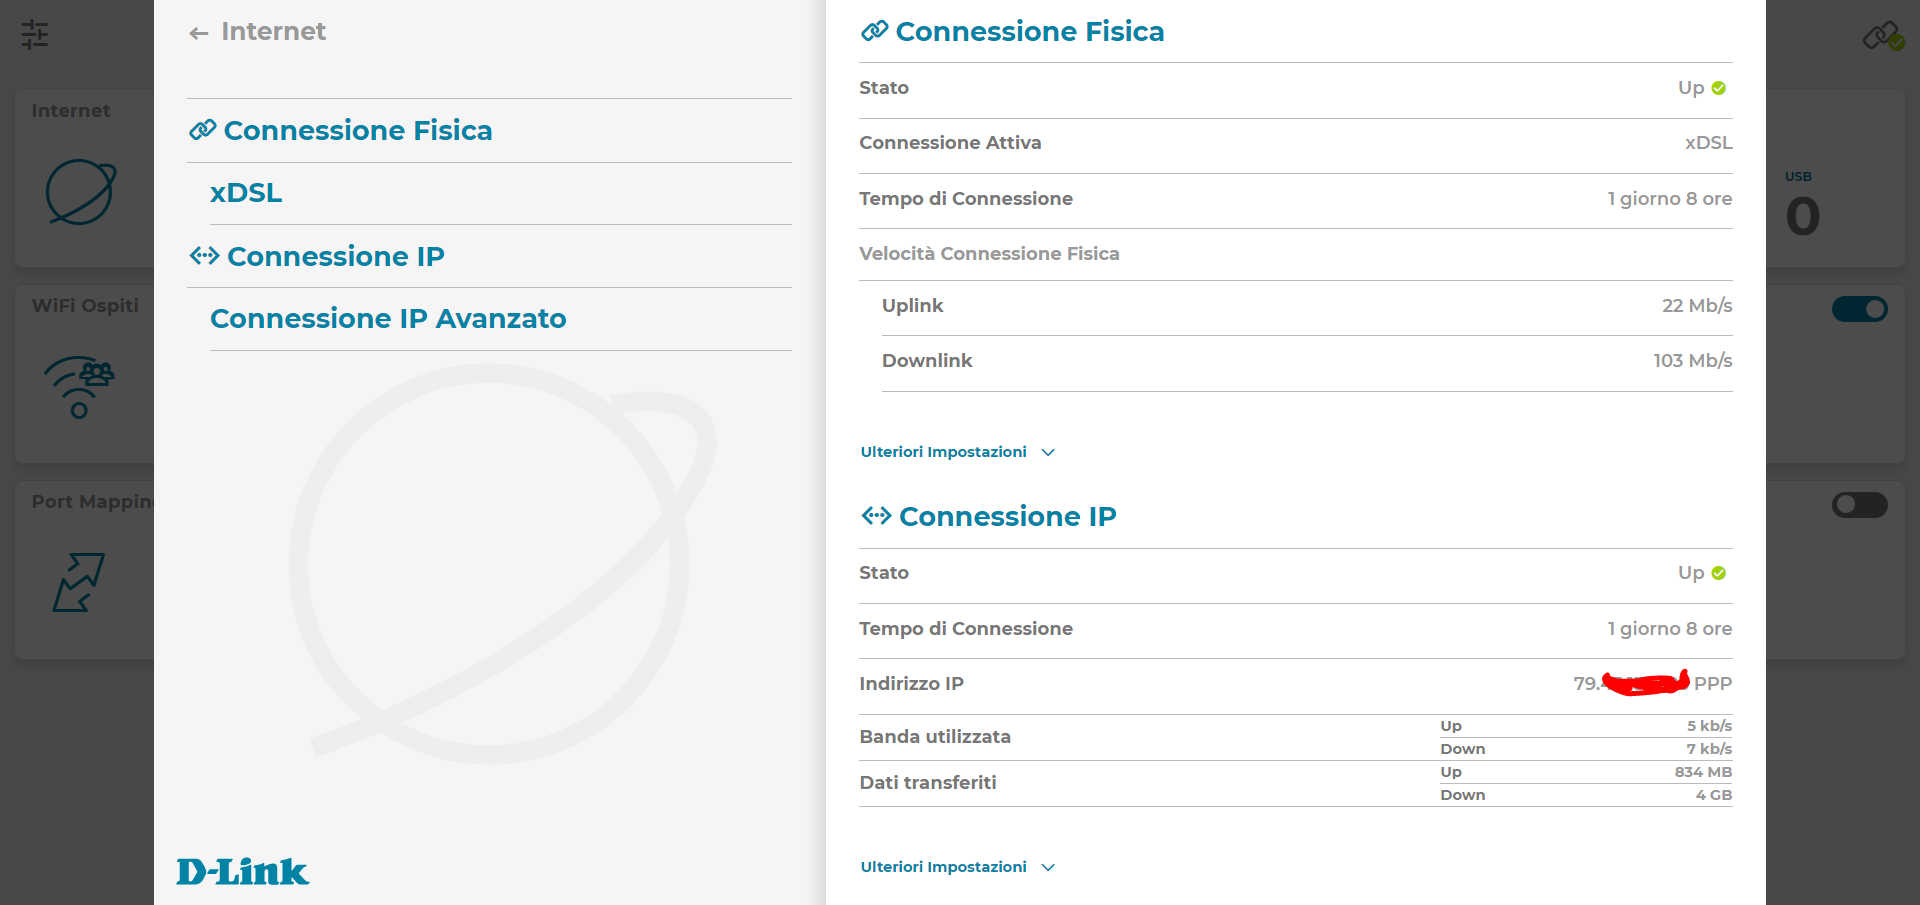The image size is (1920, 905).
Task: Click the Connessione IP heading in the details panel
Action: pos(1007,517)
